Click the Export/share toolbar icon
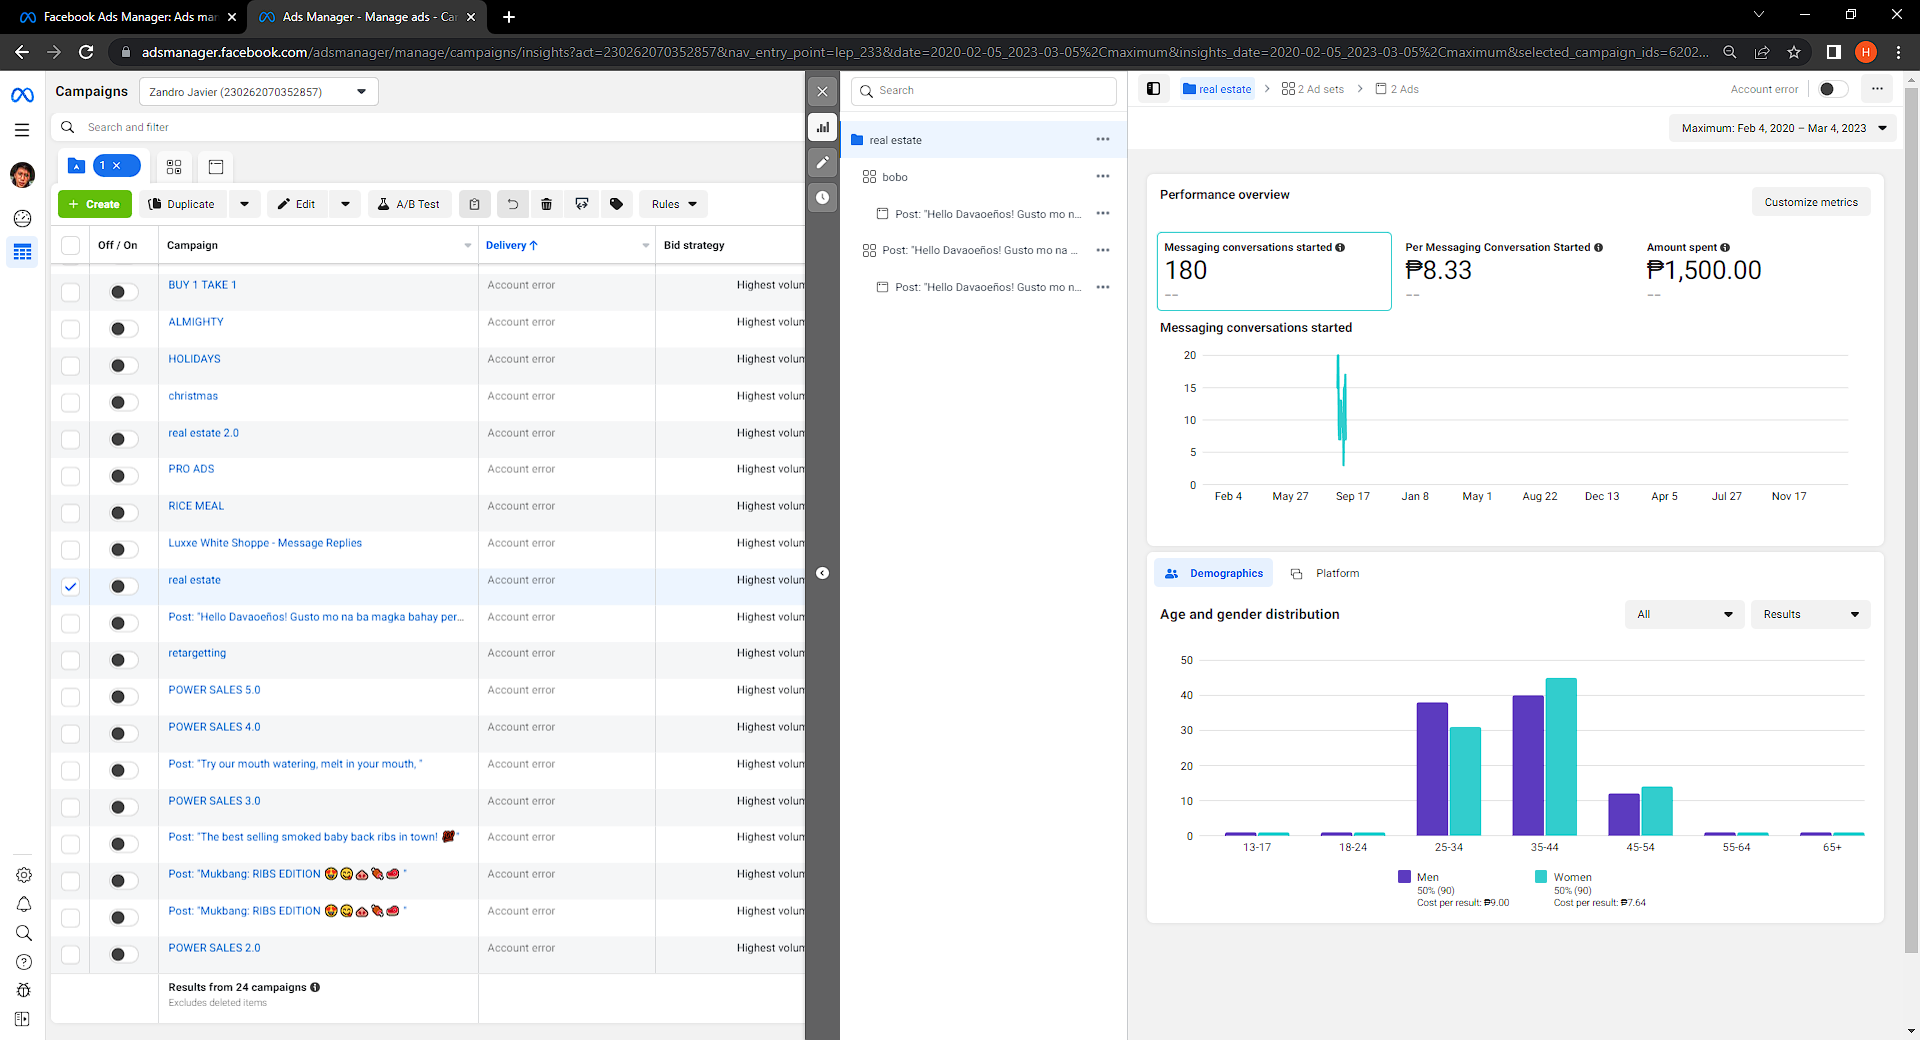The image size is (1920, 1040). pyautogui.click(x=582, y=204)
